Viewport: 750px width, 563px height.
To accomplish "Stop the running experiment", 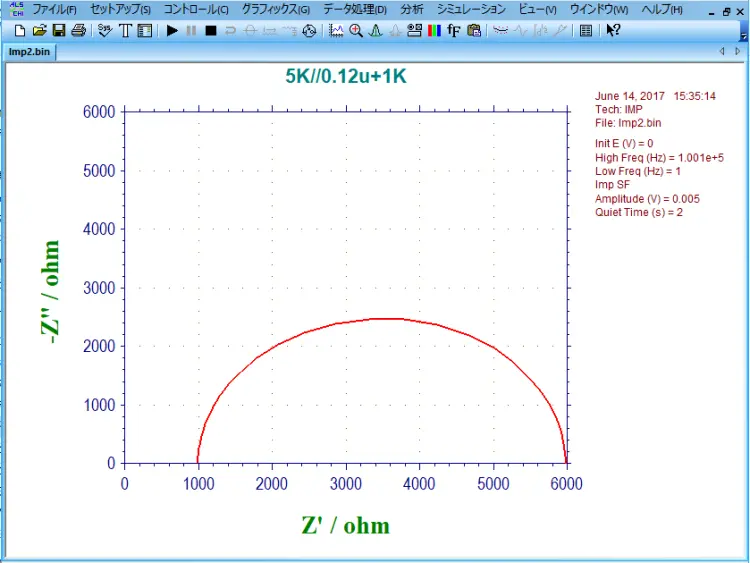I will tap(210, 31).
